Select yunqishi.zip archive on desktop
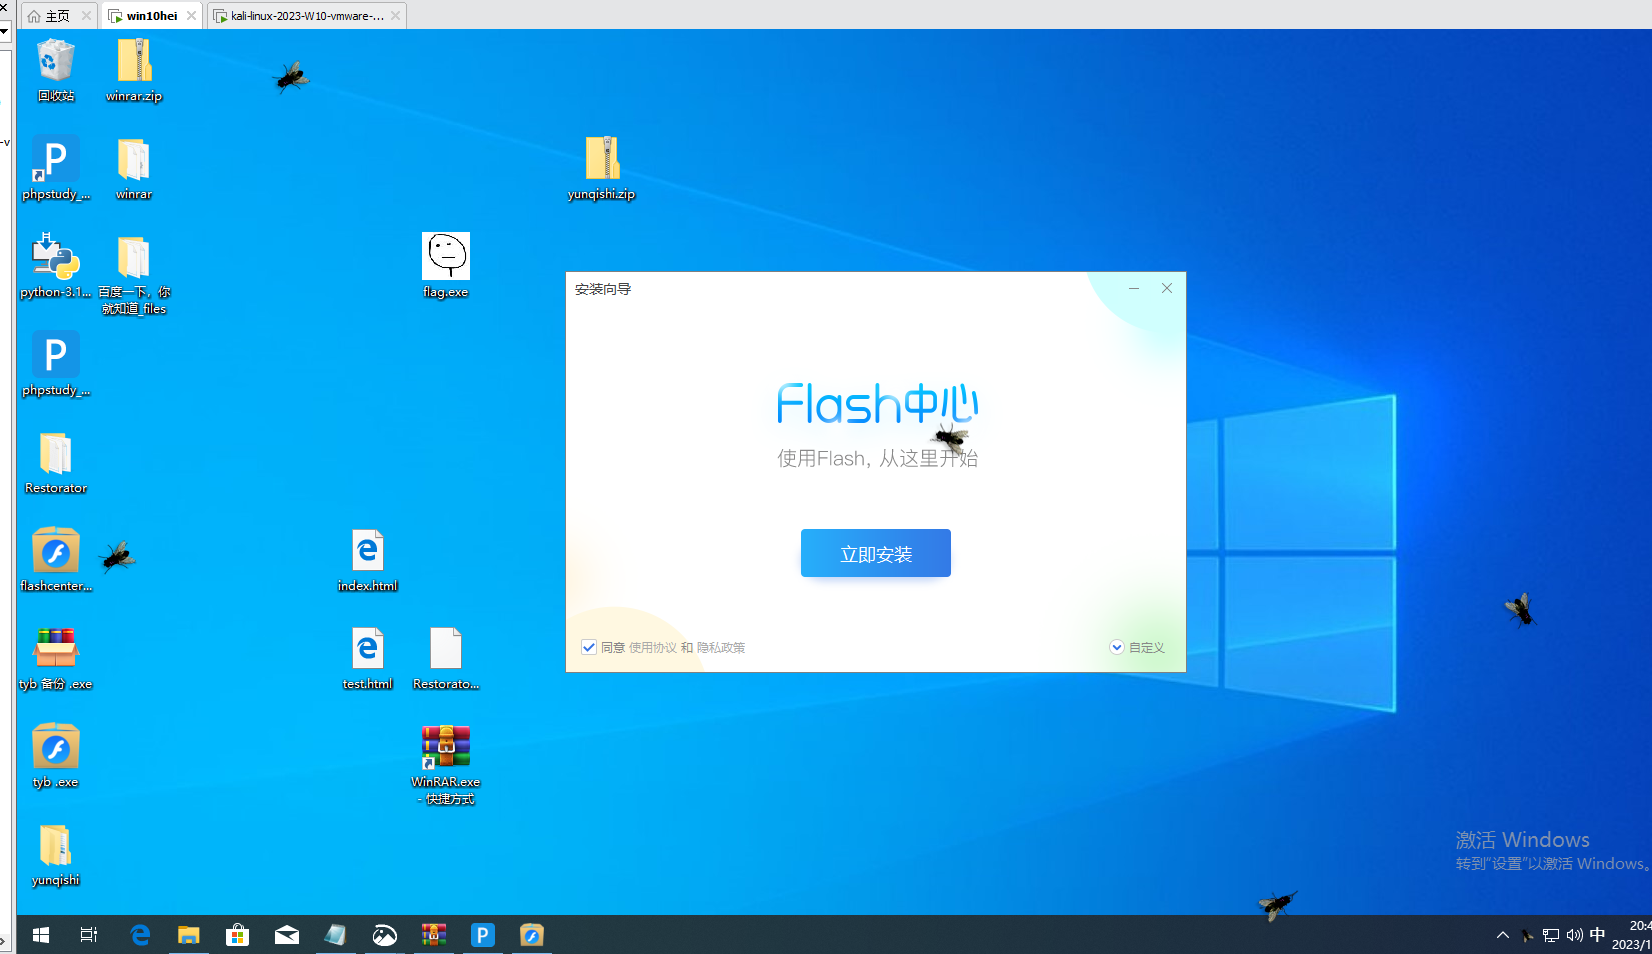Image resolution: width=1652 pixels, height=954 pixels. pyautogui.click(x=602, y=167)
